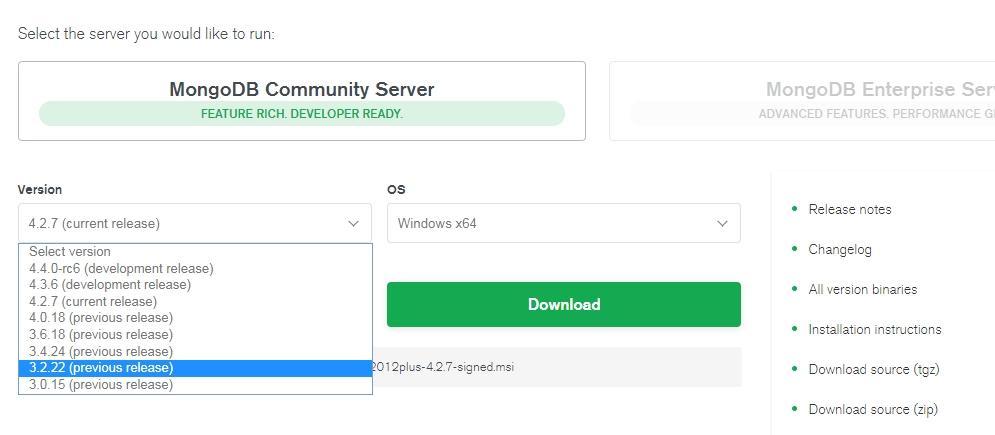Image resolution: width=995 pixels, height=435 pixels.
Task: Click 'Select the server you would like to run' text
Action: (146, 34)
